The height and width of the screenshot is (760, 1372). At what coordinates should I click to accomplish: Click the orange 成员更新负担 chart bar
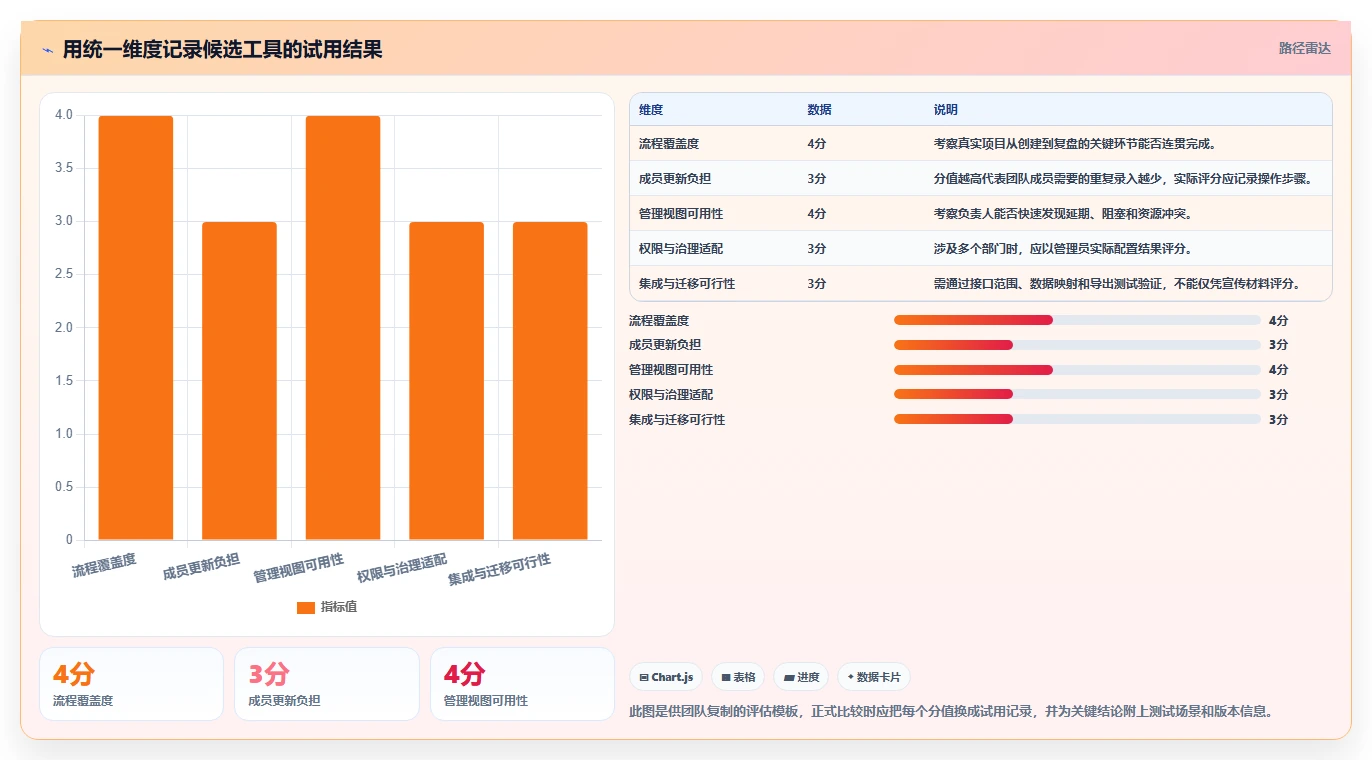(239, 381)
